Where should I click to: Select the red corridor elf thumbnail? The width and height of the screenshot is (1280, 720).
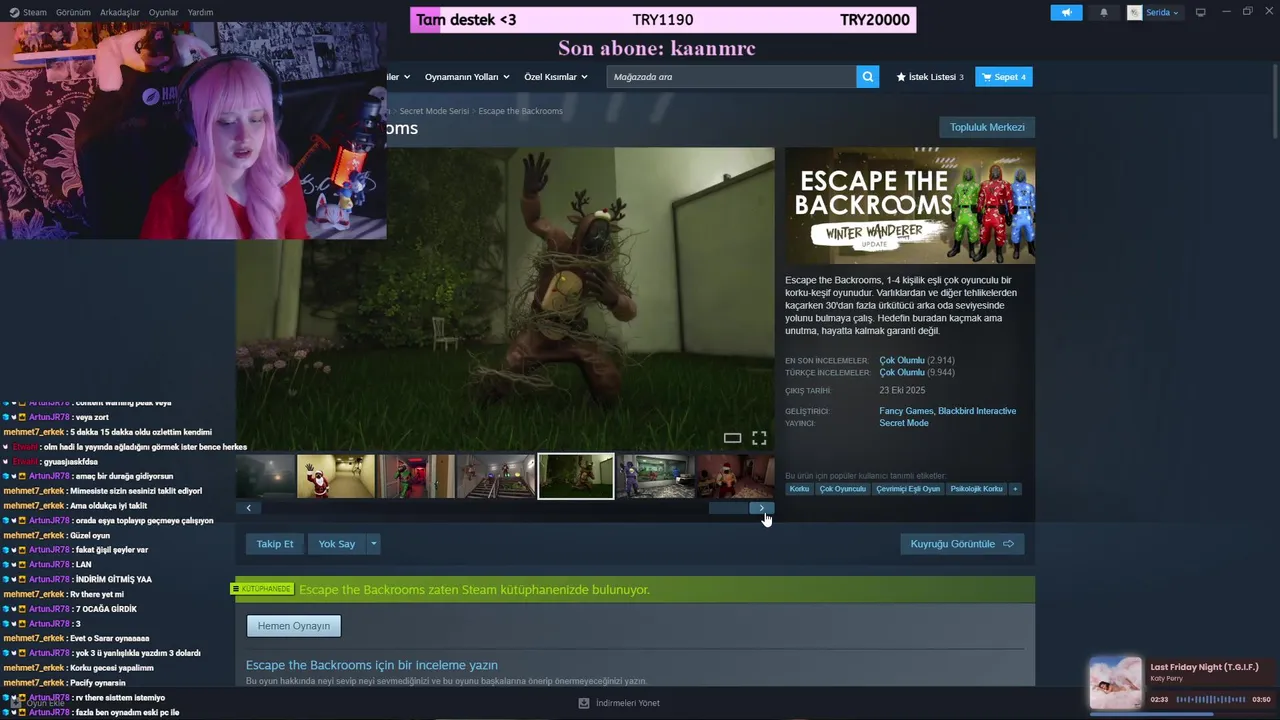(416, 476)
